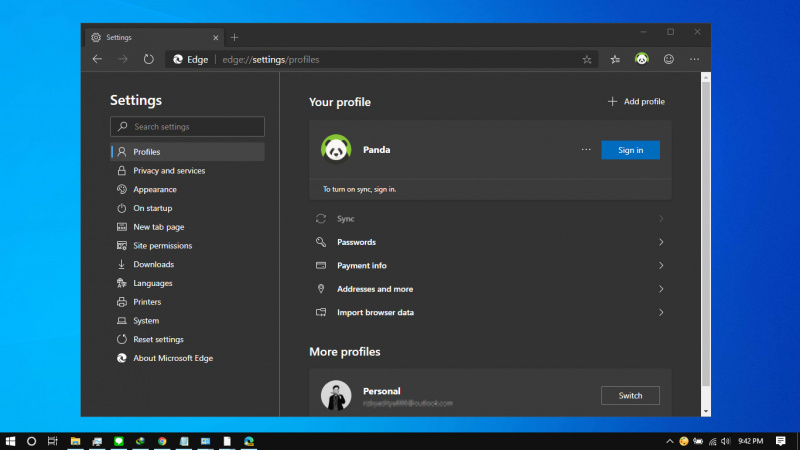The width and height of the screenshot is (800, 450).
Task: Open a new tab with plus button
Action: tap(235, 37)
